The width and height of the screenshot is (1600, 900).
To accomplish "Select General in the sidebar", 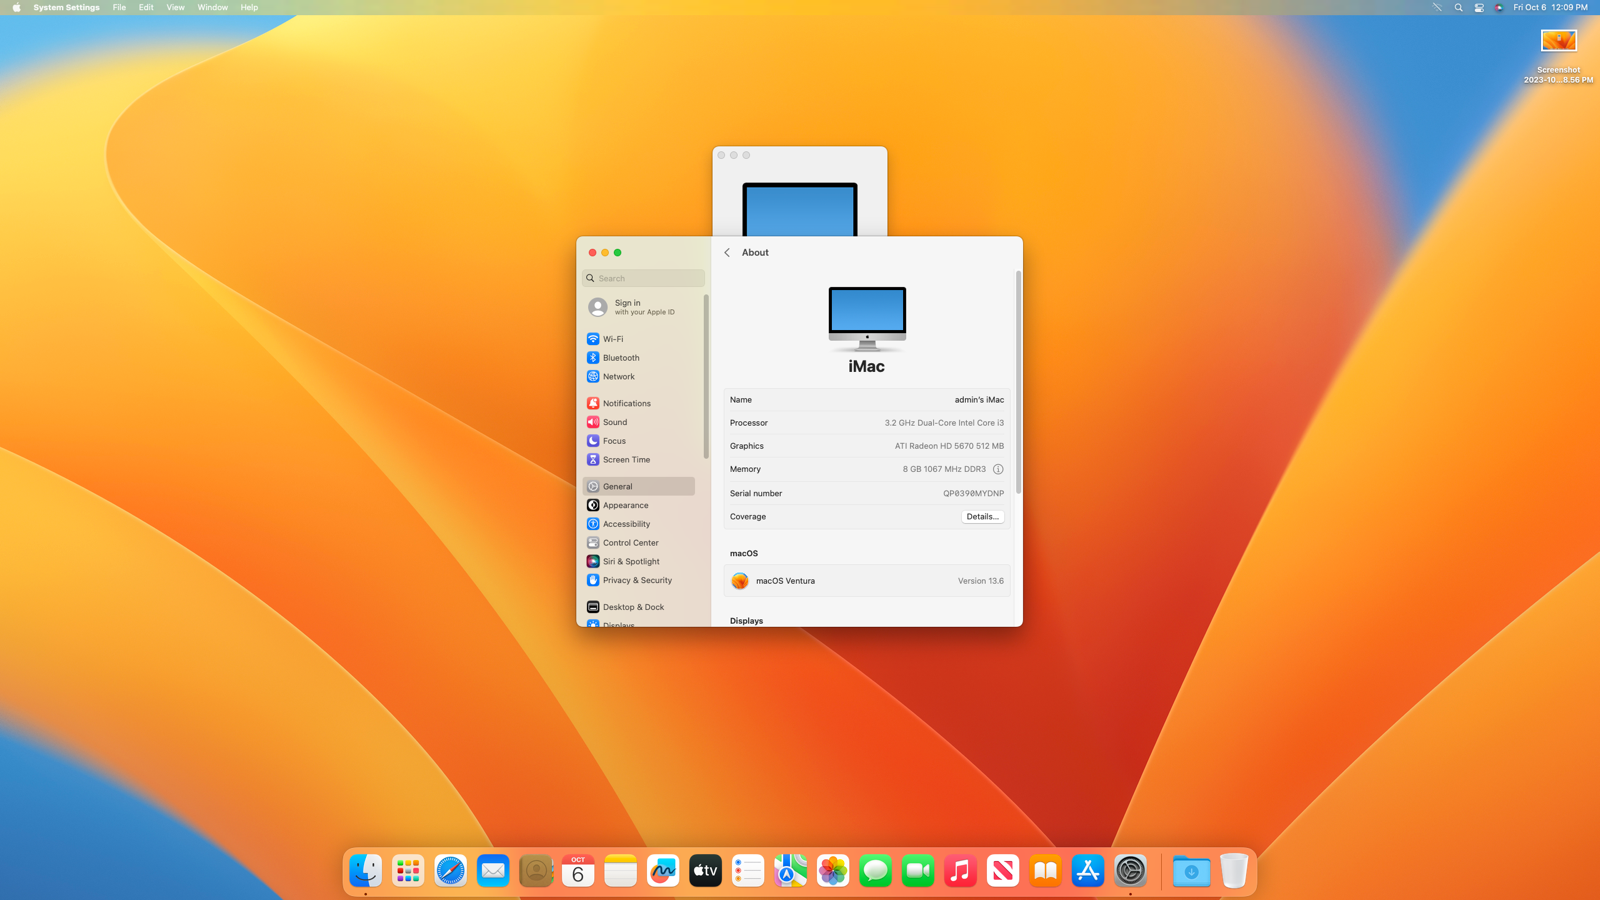I will click(638, 486).
